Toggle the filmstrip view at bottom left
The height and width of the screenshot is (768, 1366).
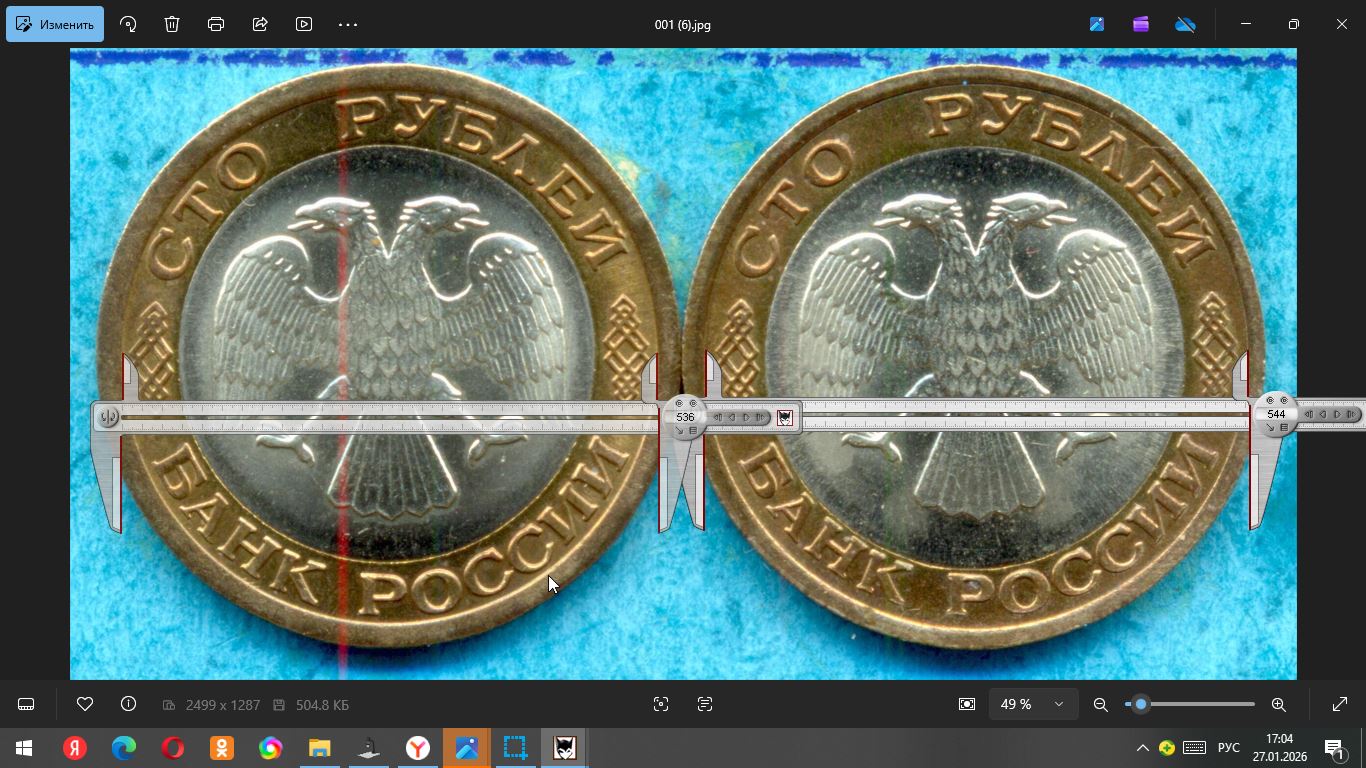pyautogui.click(x=26, y=704)
